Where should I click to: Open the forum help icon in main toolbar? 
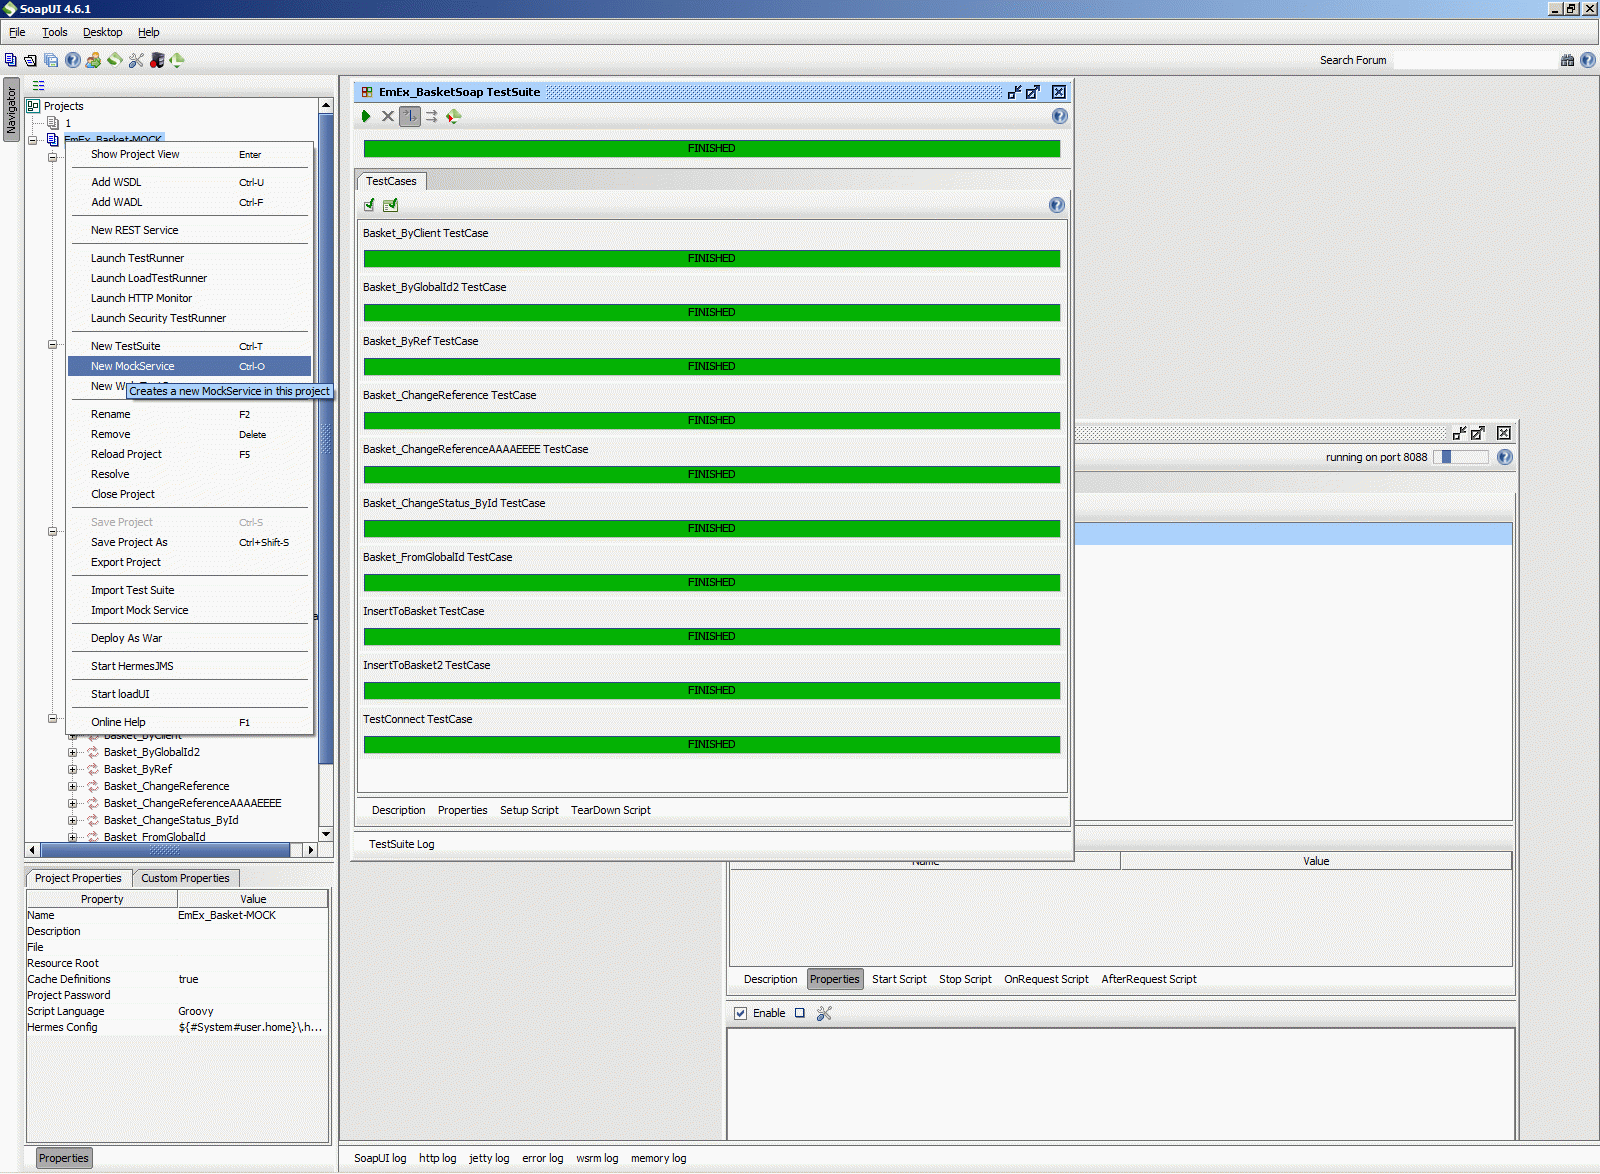73,60
